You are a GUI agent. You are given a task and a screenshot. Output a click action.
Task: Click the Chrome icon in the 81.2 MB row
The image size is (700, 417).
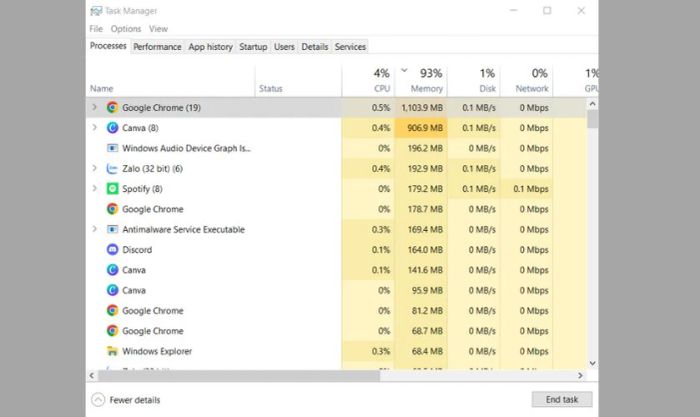pos(112,311)
